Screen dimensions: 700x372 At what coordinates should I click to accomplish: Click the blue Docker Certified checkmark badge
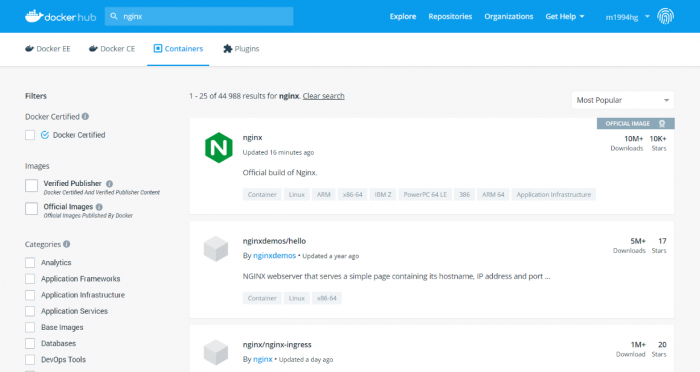pos(45,135)
